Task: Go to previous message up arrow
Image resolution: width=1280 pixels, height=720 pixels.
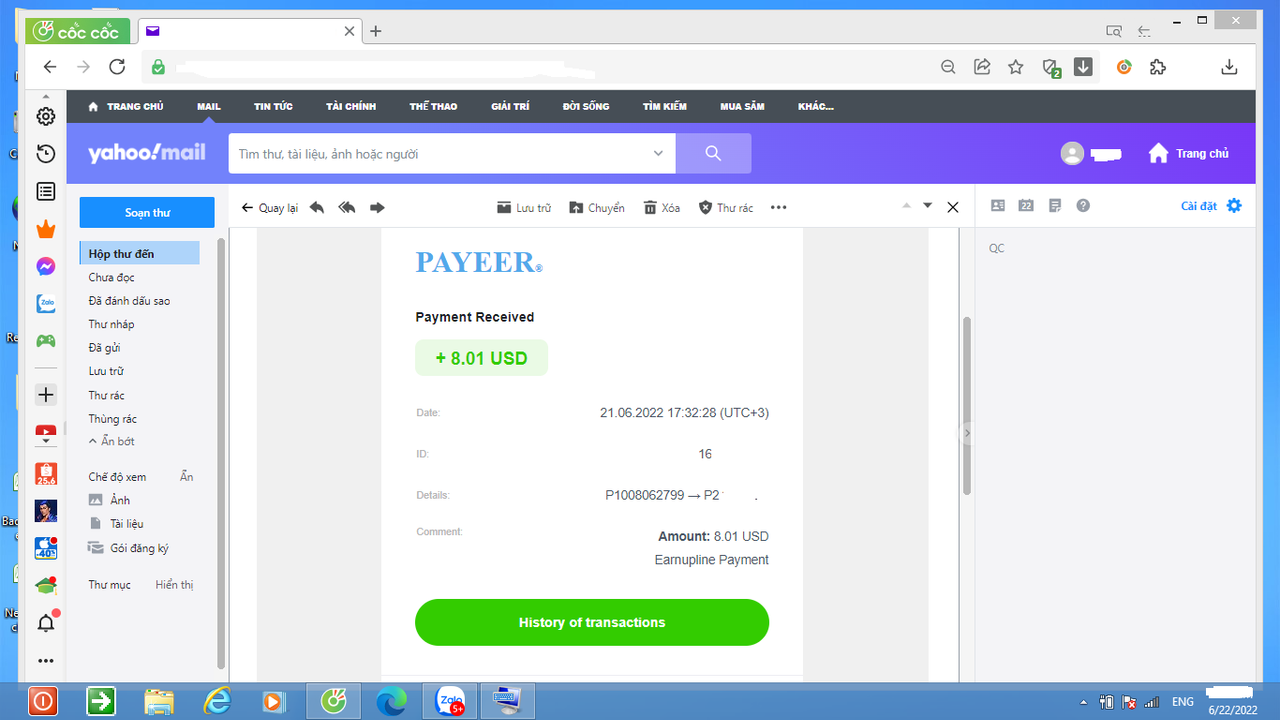Action: click(x=907, y=205)
